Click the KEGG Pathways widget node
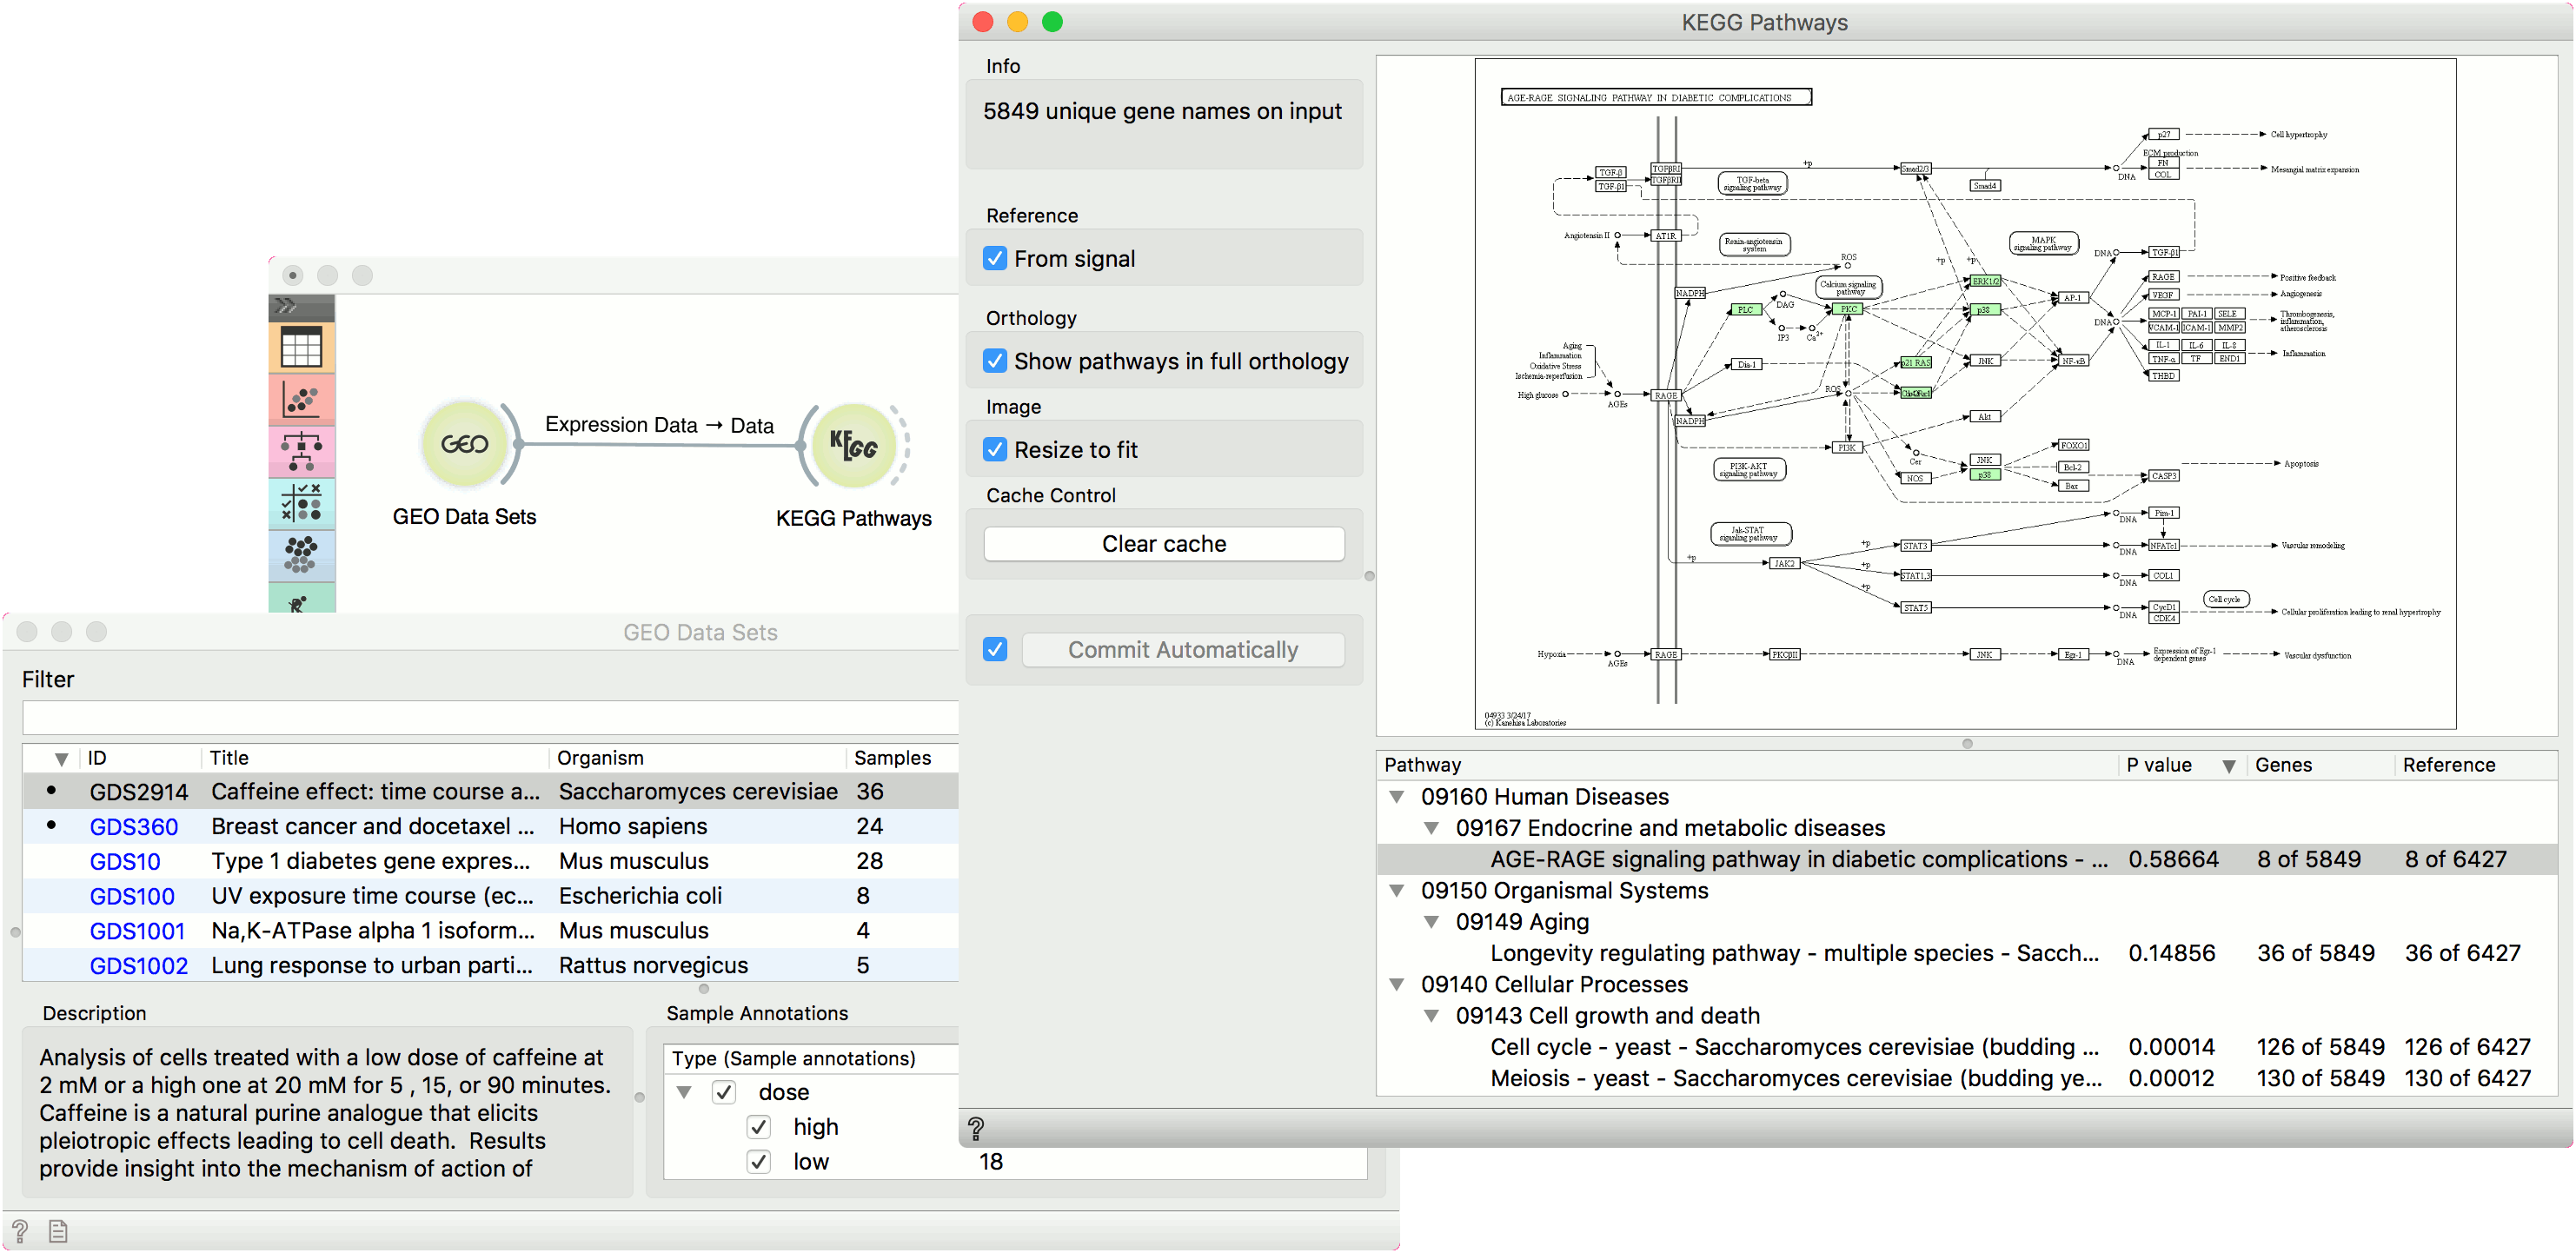The width and height of the screenshot is (2576, 1253). click(853, 445)
